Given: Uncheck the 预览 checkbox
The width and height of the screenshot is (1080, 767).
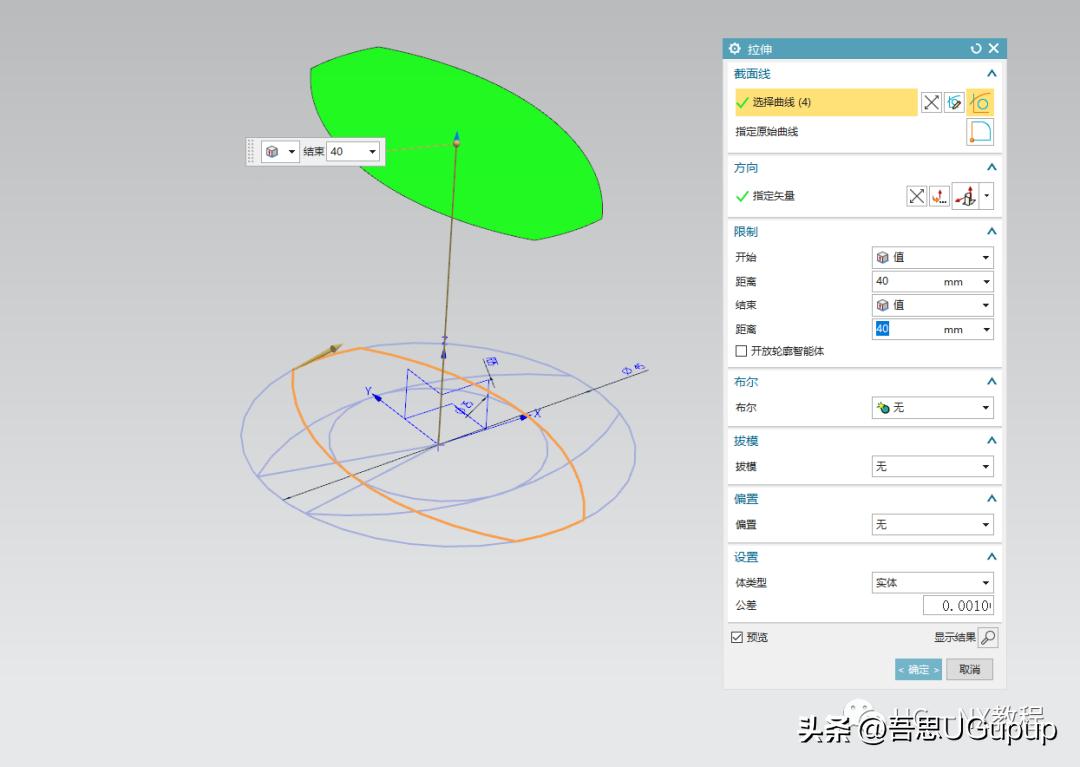Looking at the screenshot, I should point(737,637).
